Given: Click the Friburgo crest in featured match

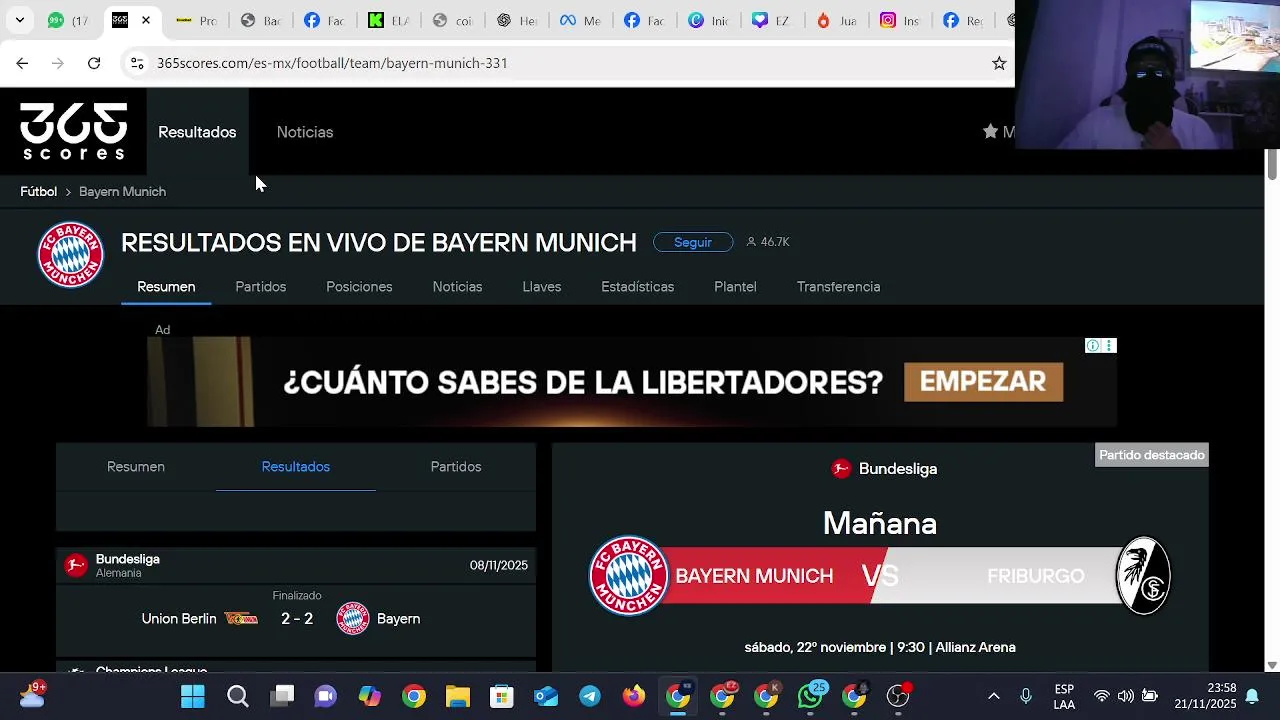Looking at the screenshot, I should click(x=1143, y=576).
